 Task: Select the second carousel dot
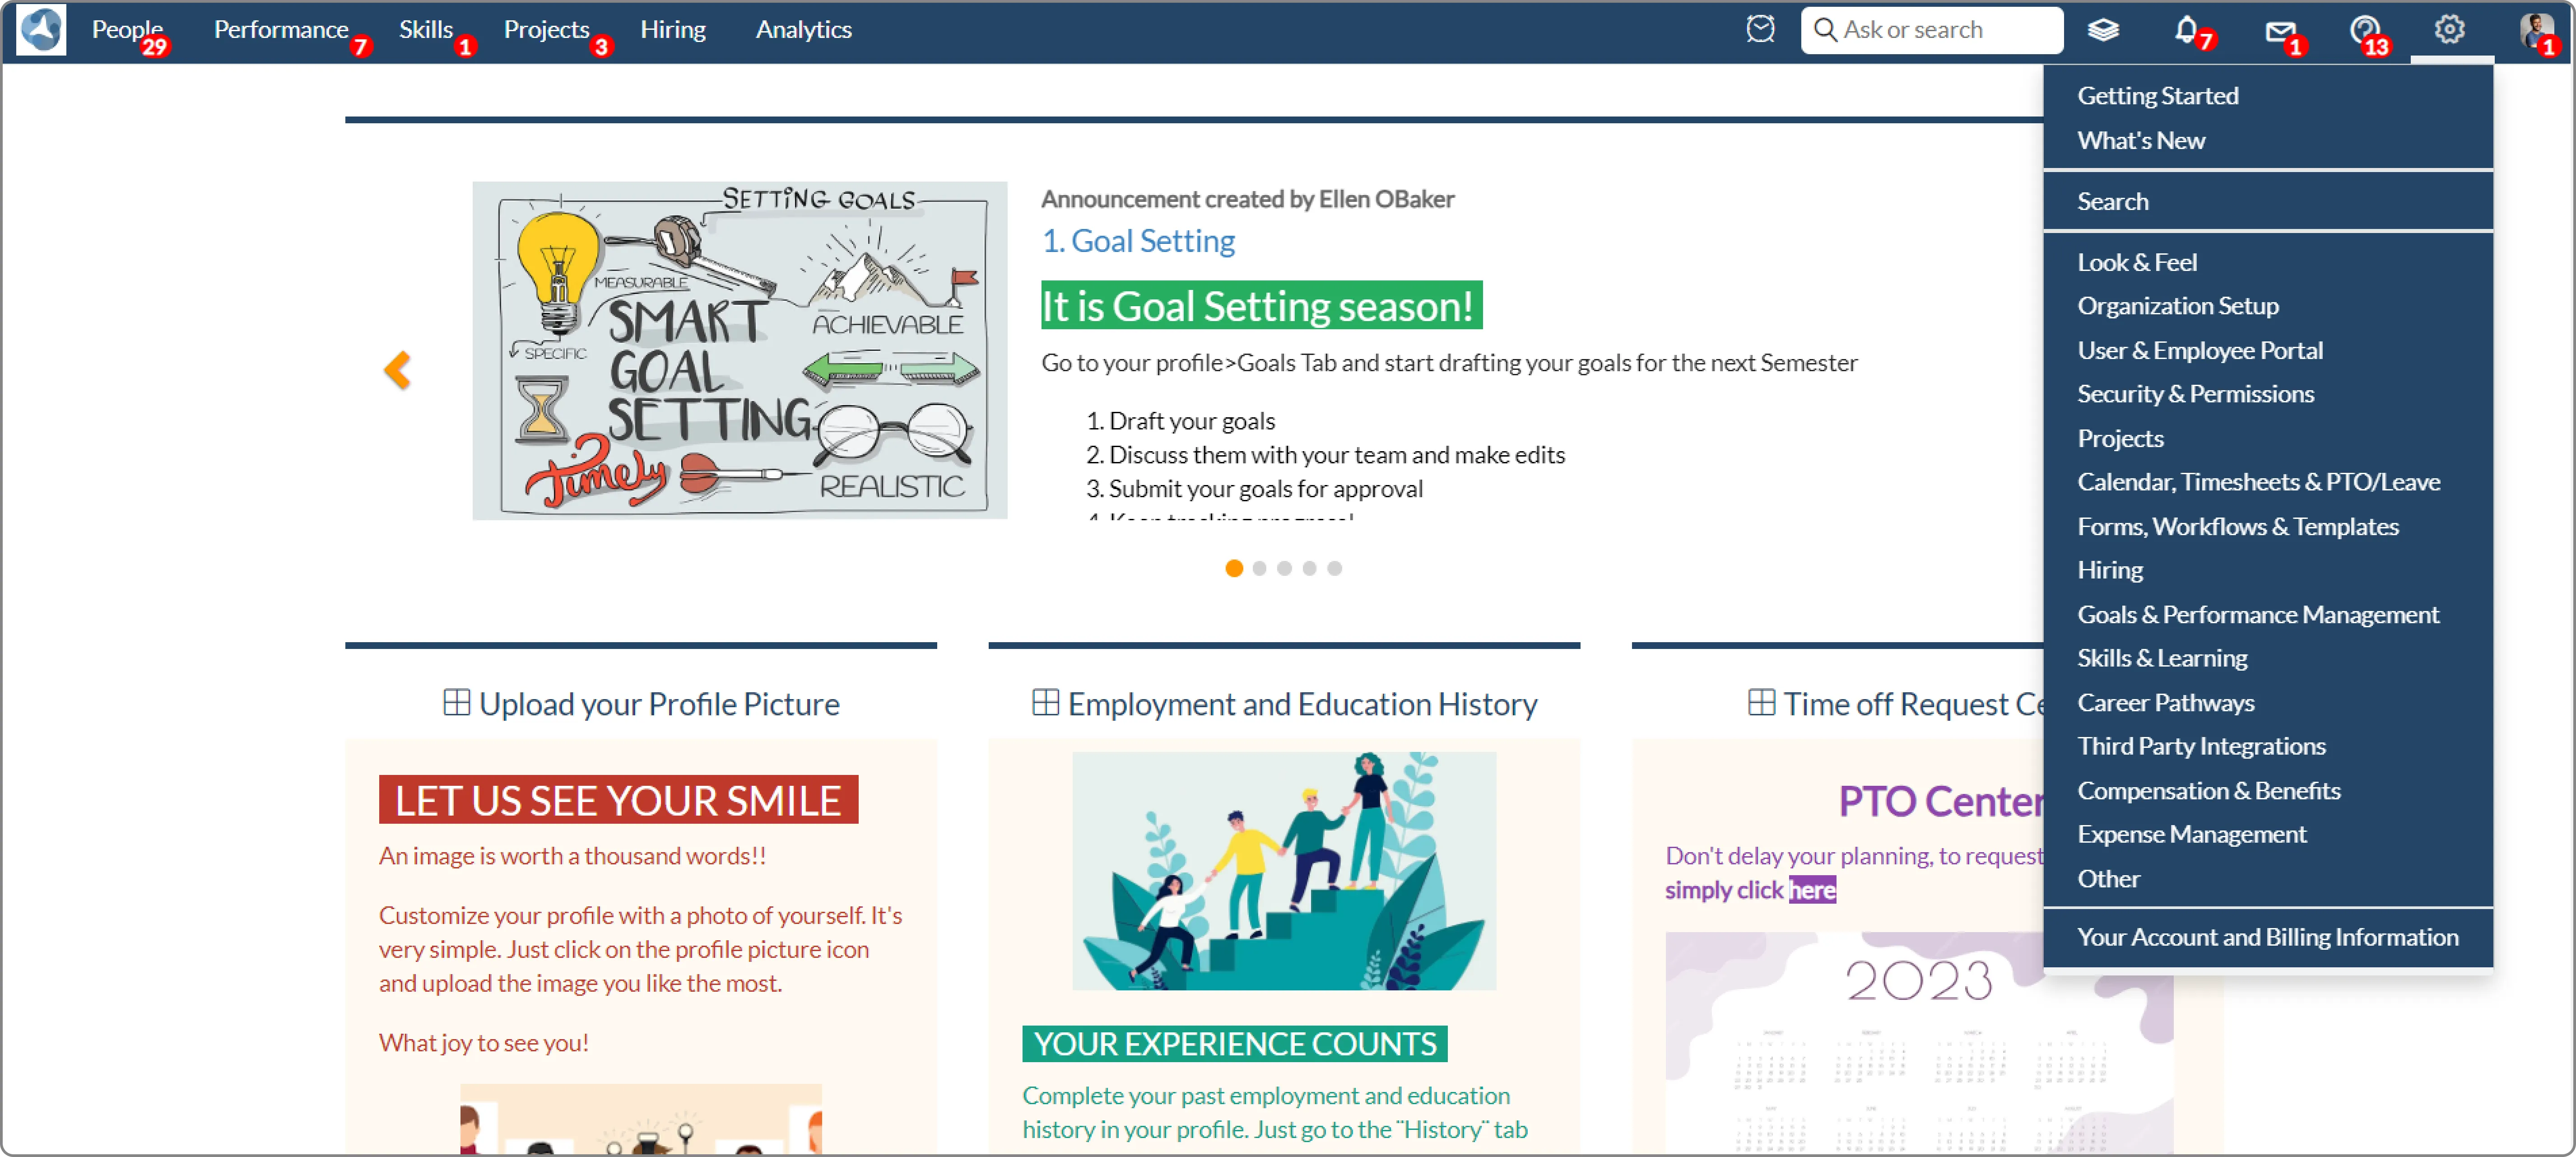1259,568
